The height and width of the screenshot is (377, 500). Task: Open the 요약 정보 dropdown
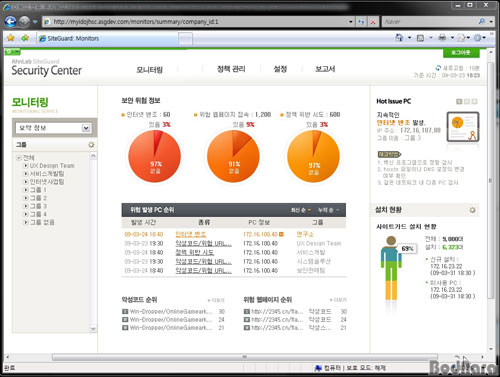point(53,128)
